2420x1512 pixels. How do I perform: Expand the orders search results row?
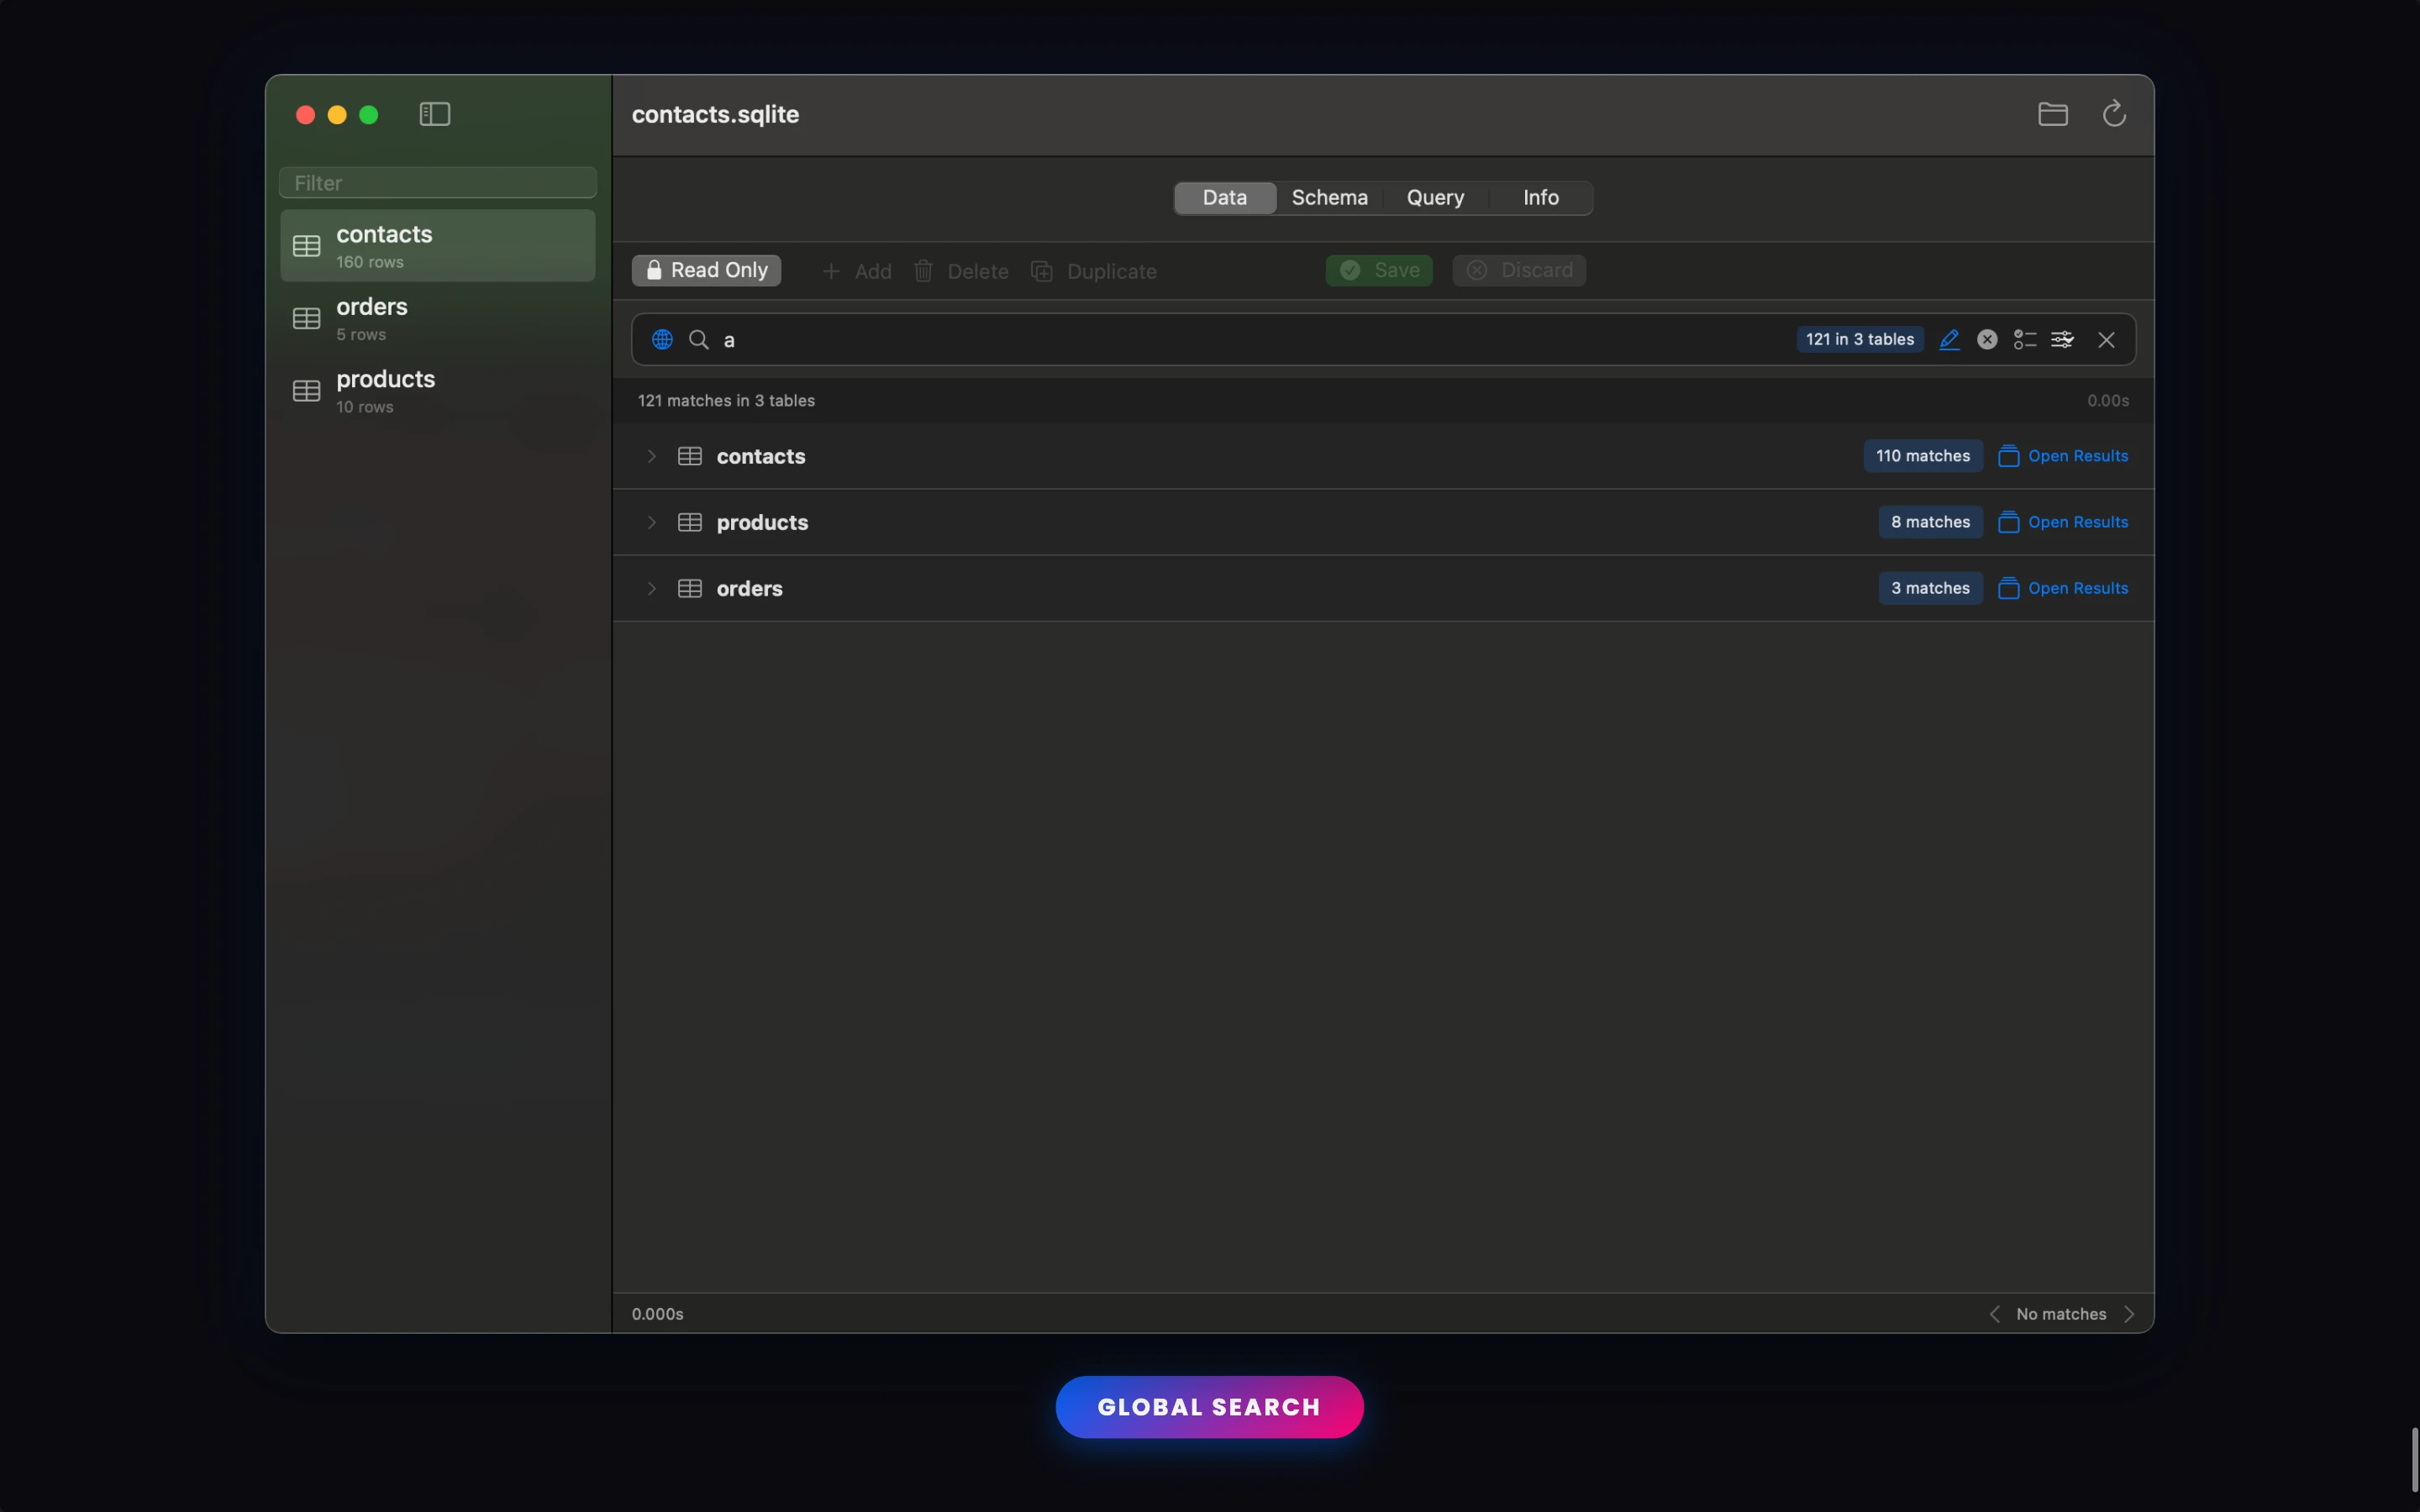point(652,589)
